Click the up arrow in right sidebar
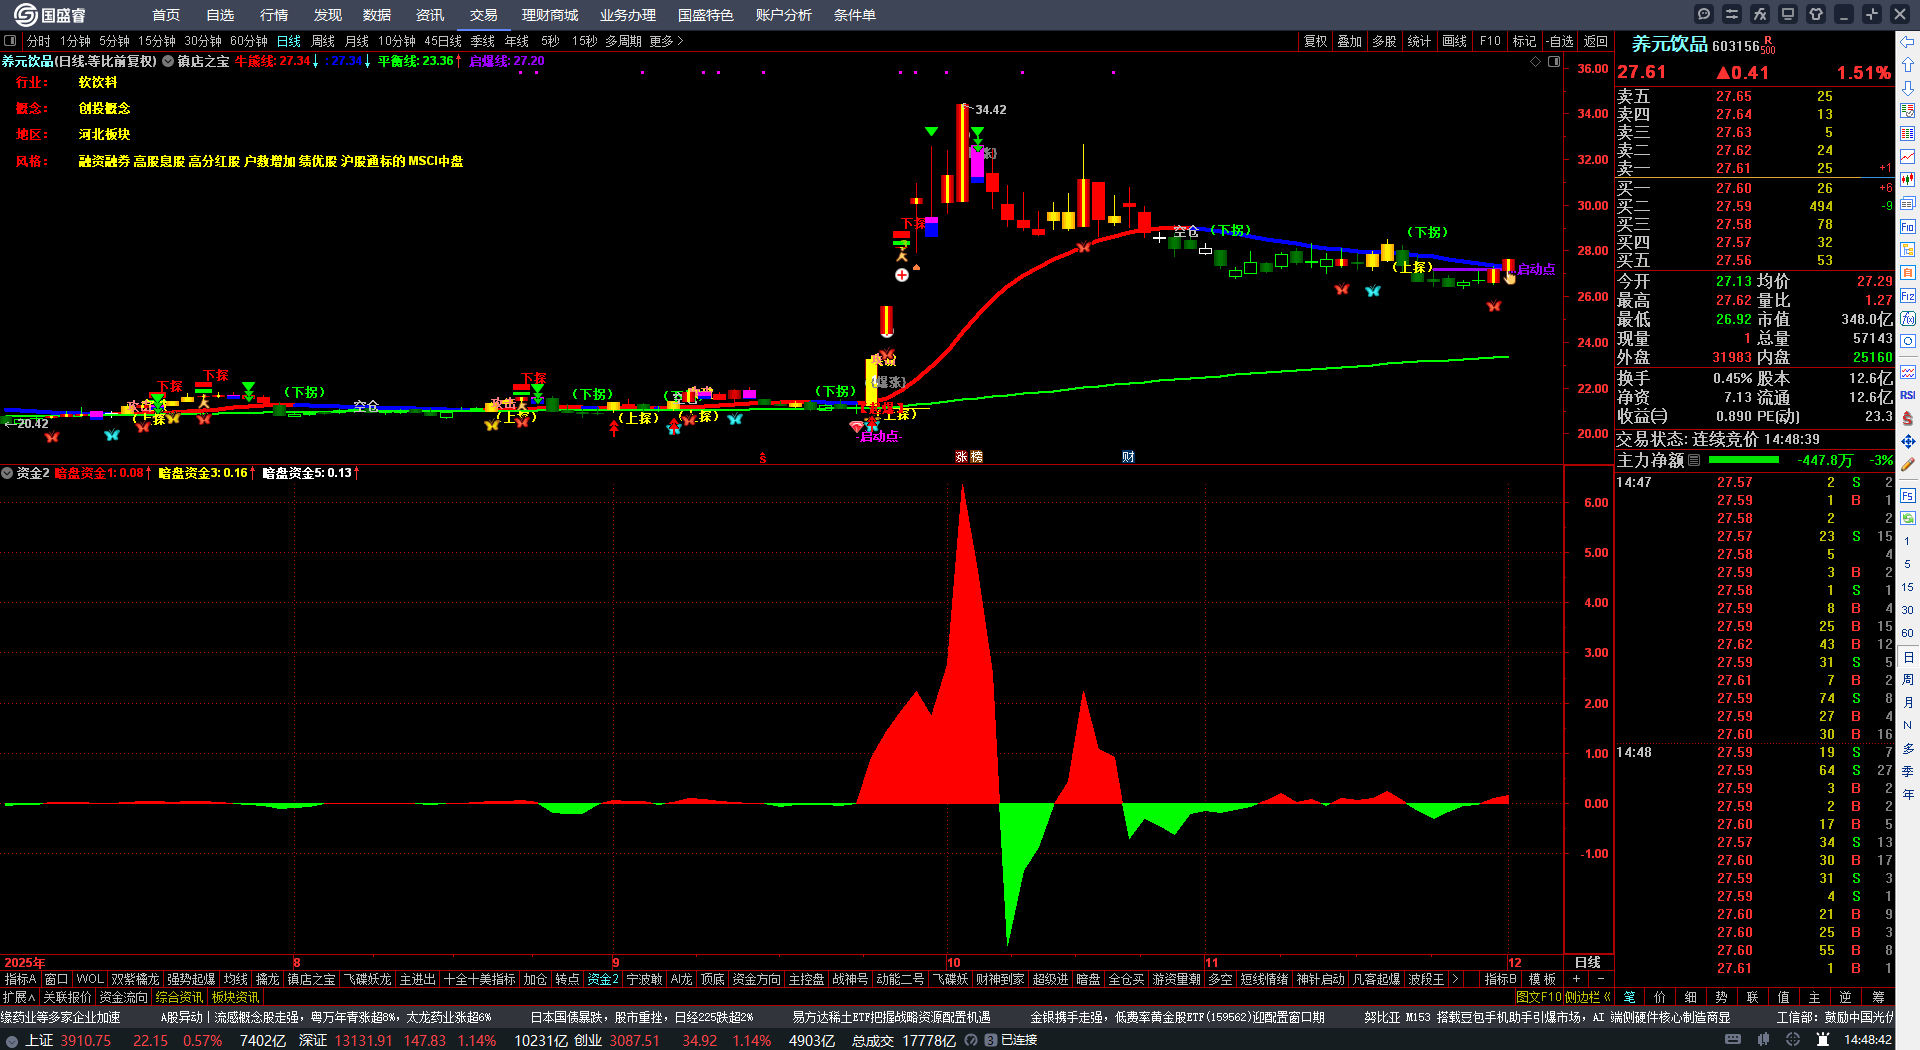Viewport: 1920px width, 1050px height. [1908, 65]
